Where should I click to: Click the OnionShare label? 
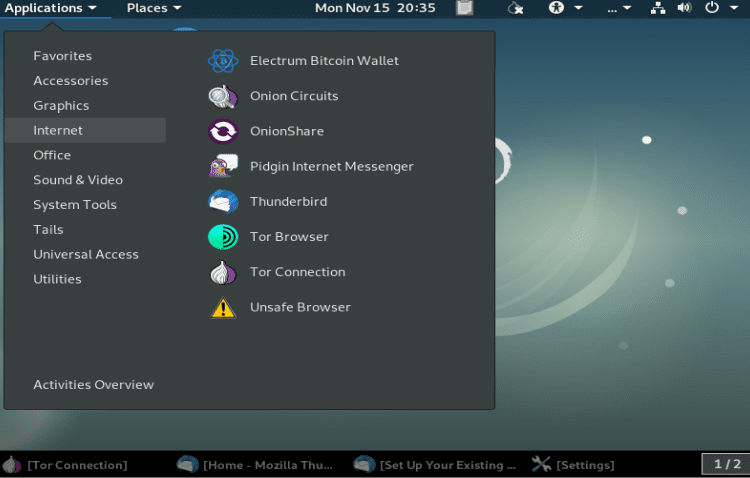[x=287, y=131]
